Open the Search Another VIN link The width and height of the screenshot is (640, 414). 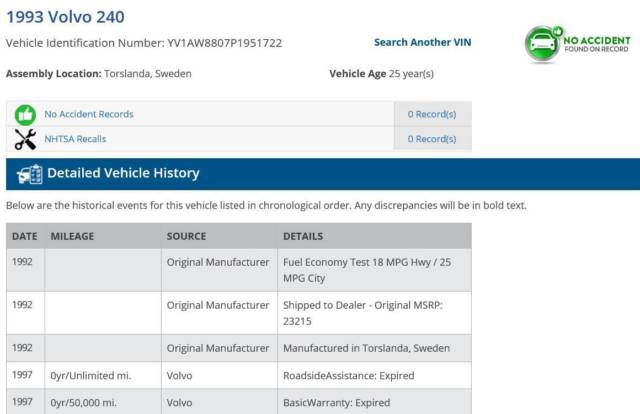(x=422, y=42)
